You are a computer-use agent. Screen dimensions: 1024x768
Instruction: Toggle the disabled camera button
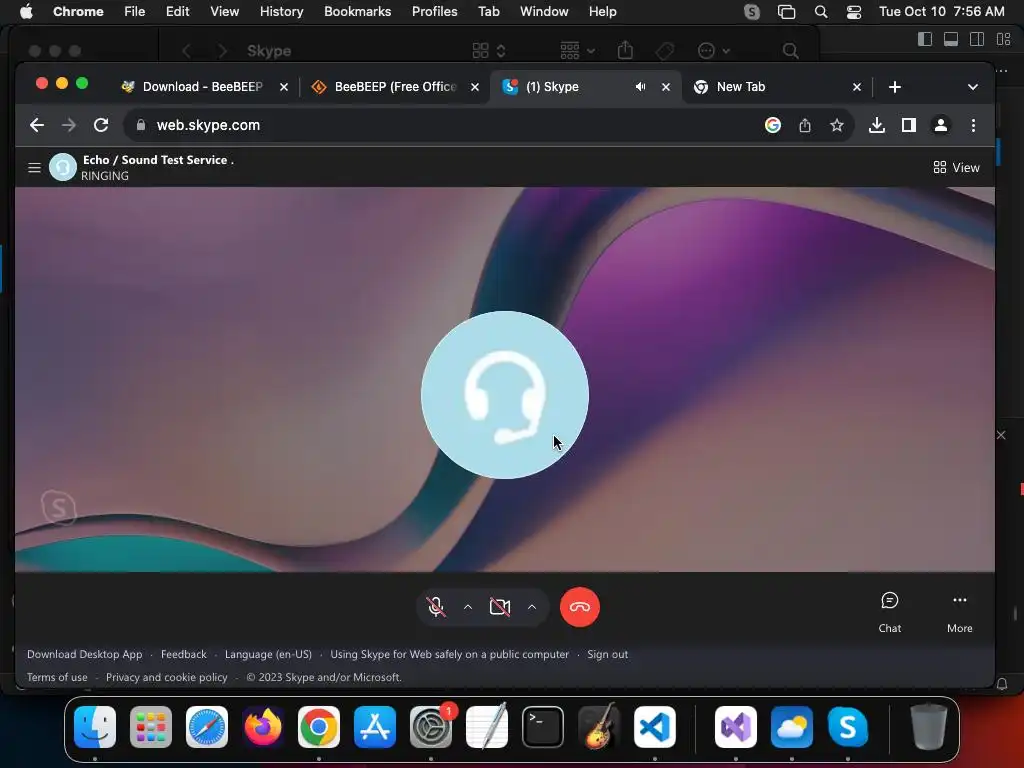[500, 607]
